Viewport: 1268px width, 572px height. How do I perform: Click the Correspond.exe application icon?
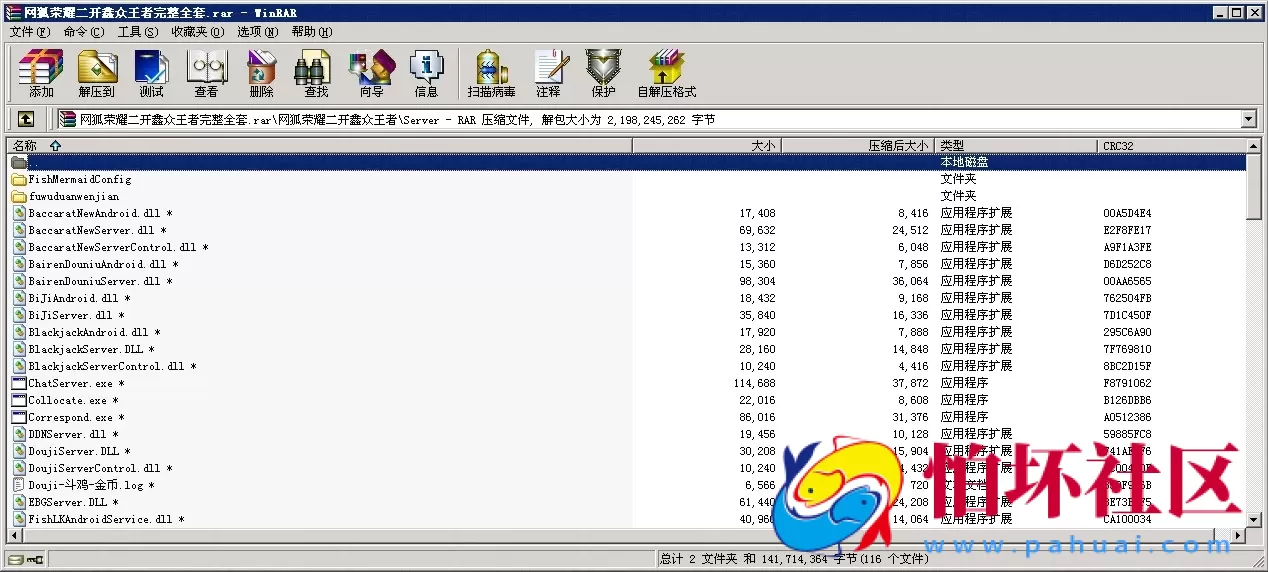pyautogui.click(x=19, y=417)
